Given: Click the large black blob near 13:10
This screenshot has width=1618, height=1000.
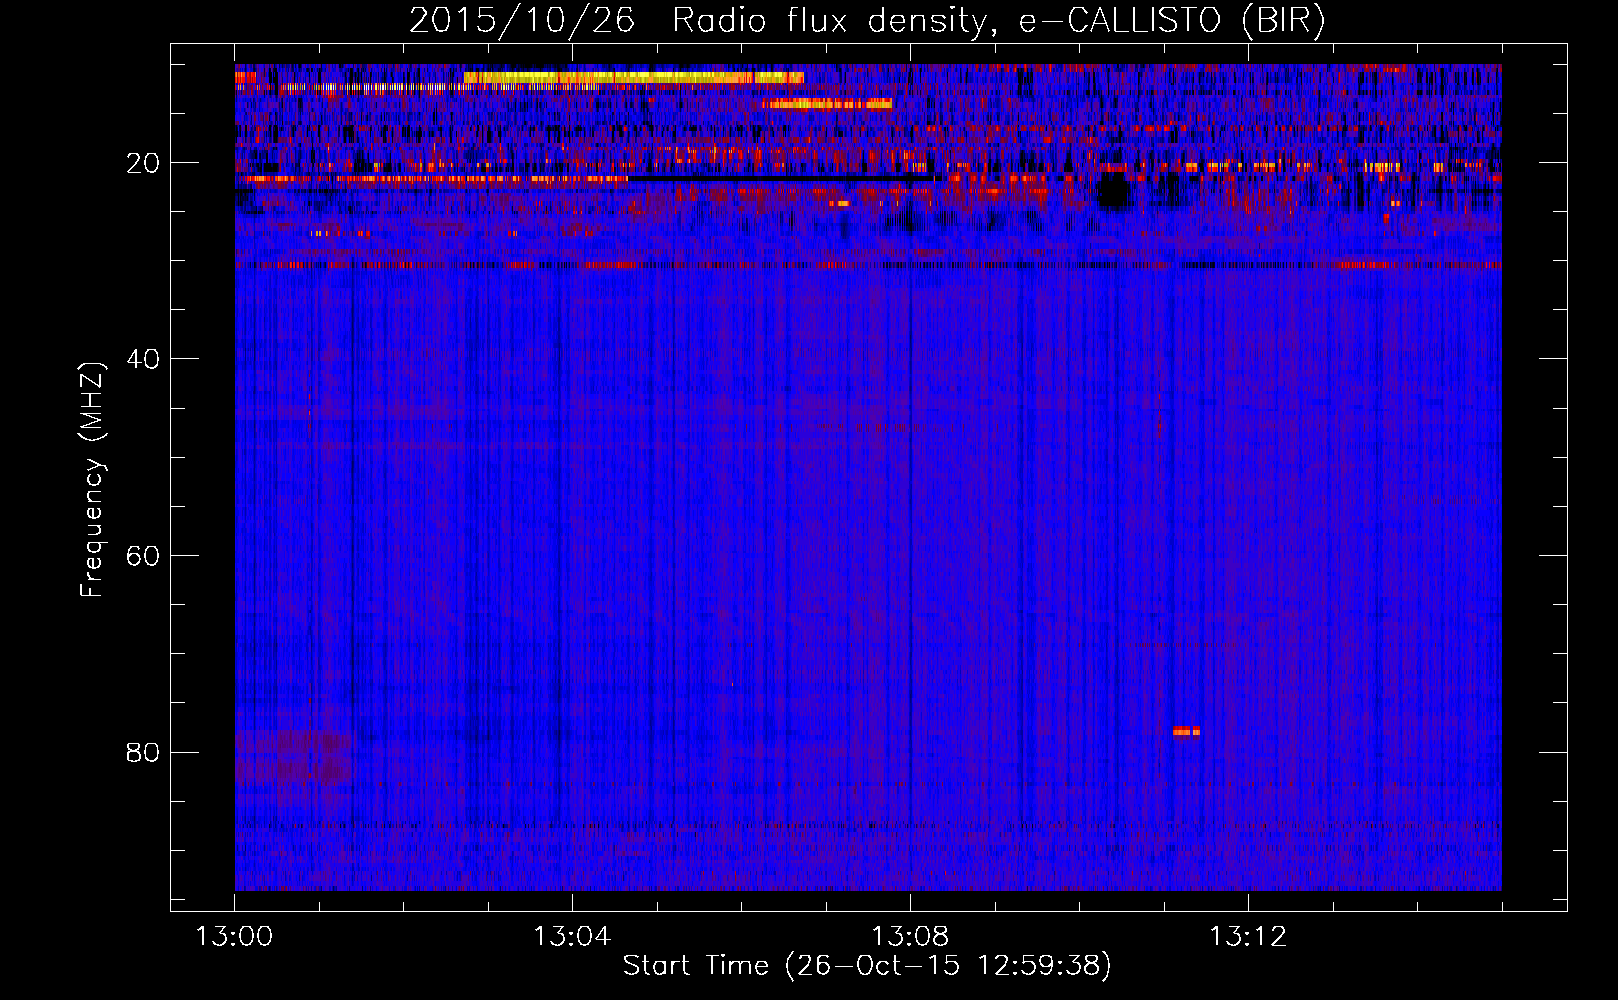Looking at the screenshot, I should 1113,190.
